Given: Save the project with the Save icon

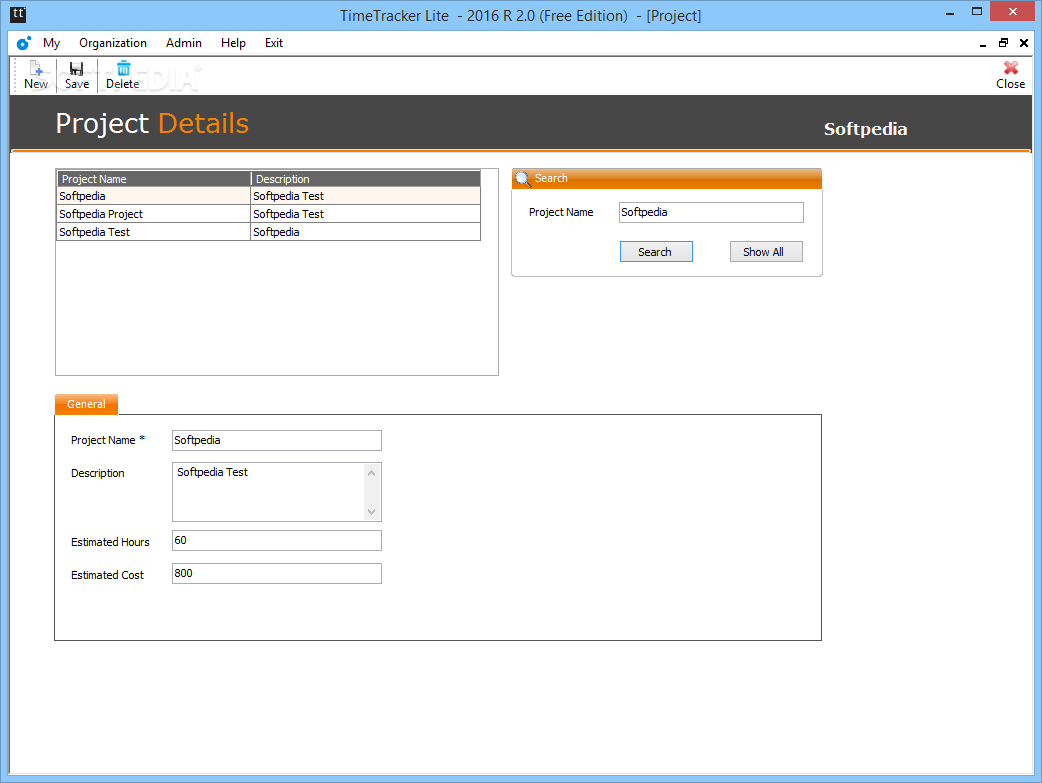Looking at the screenshot, I should click(x=76, y=75).
